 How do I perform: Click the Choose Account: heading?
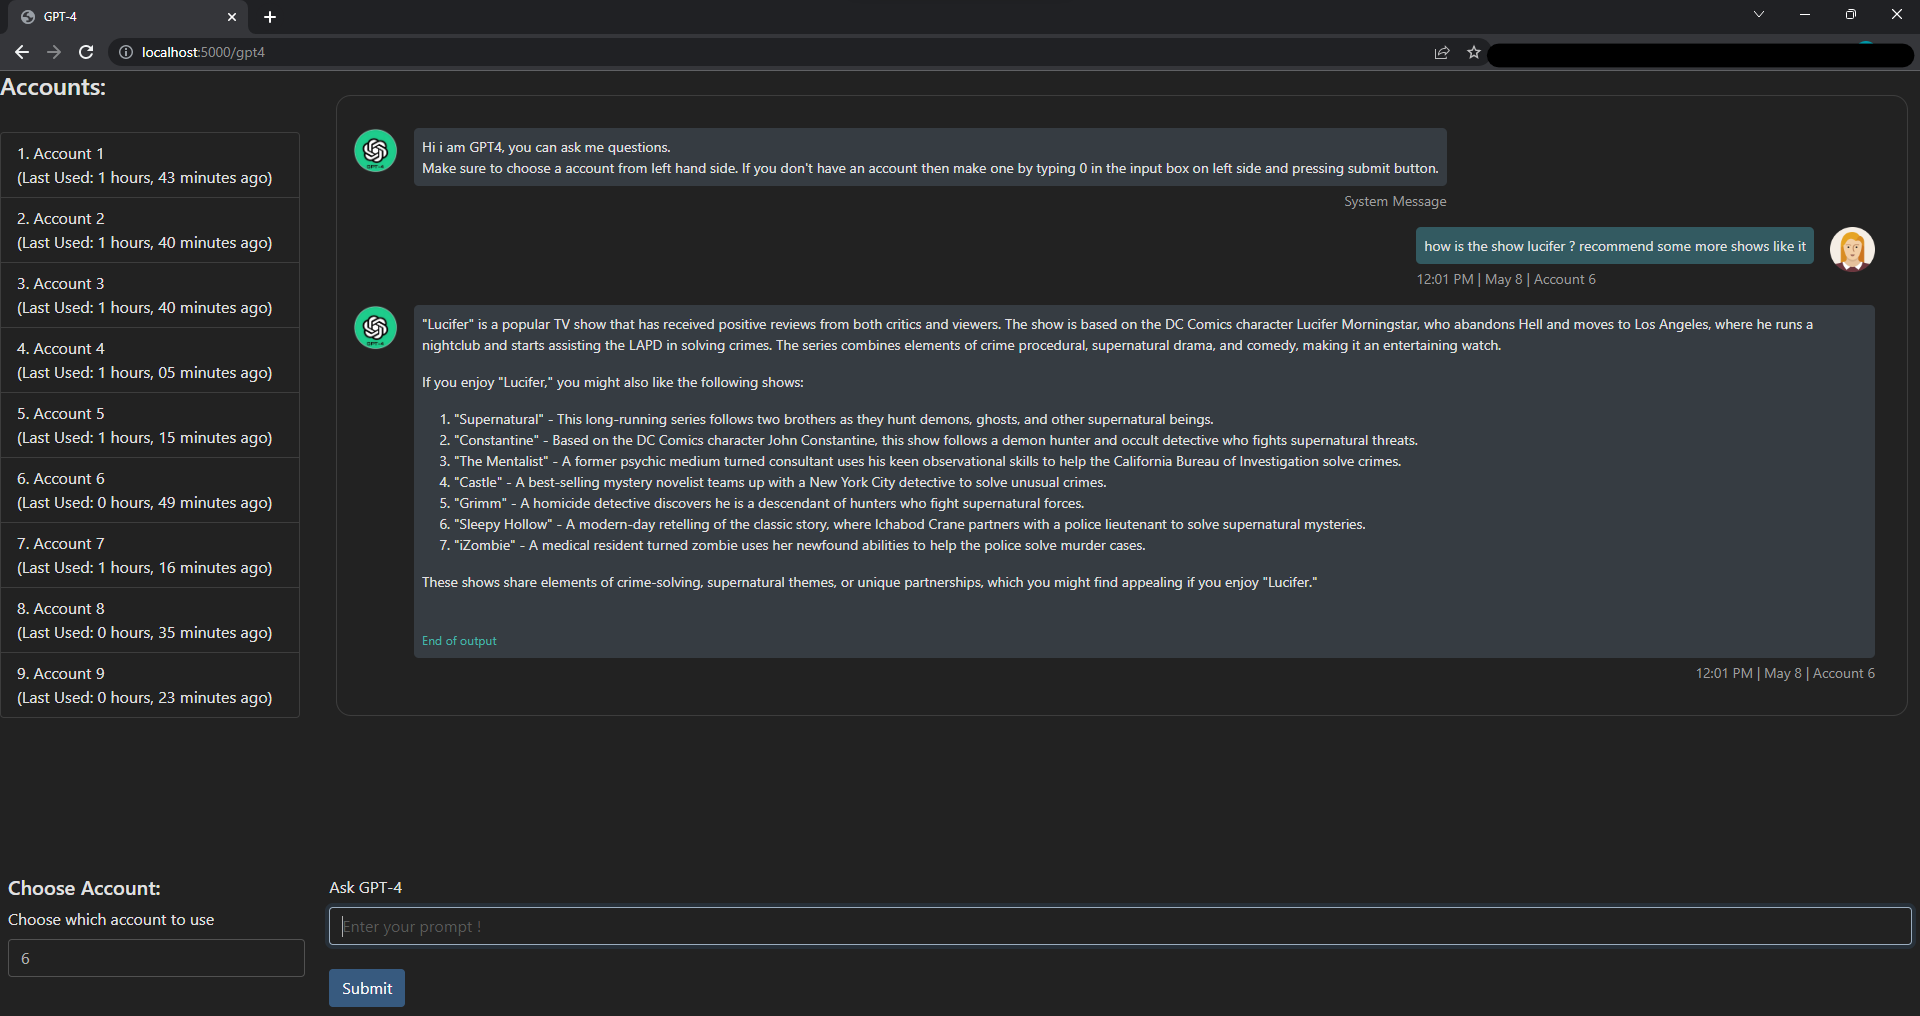pyautogui.click(x=84, y=888)
